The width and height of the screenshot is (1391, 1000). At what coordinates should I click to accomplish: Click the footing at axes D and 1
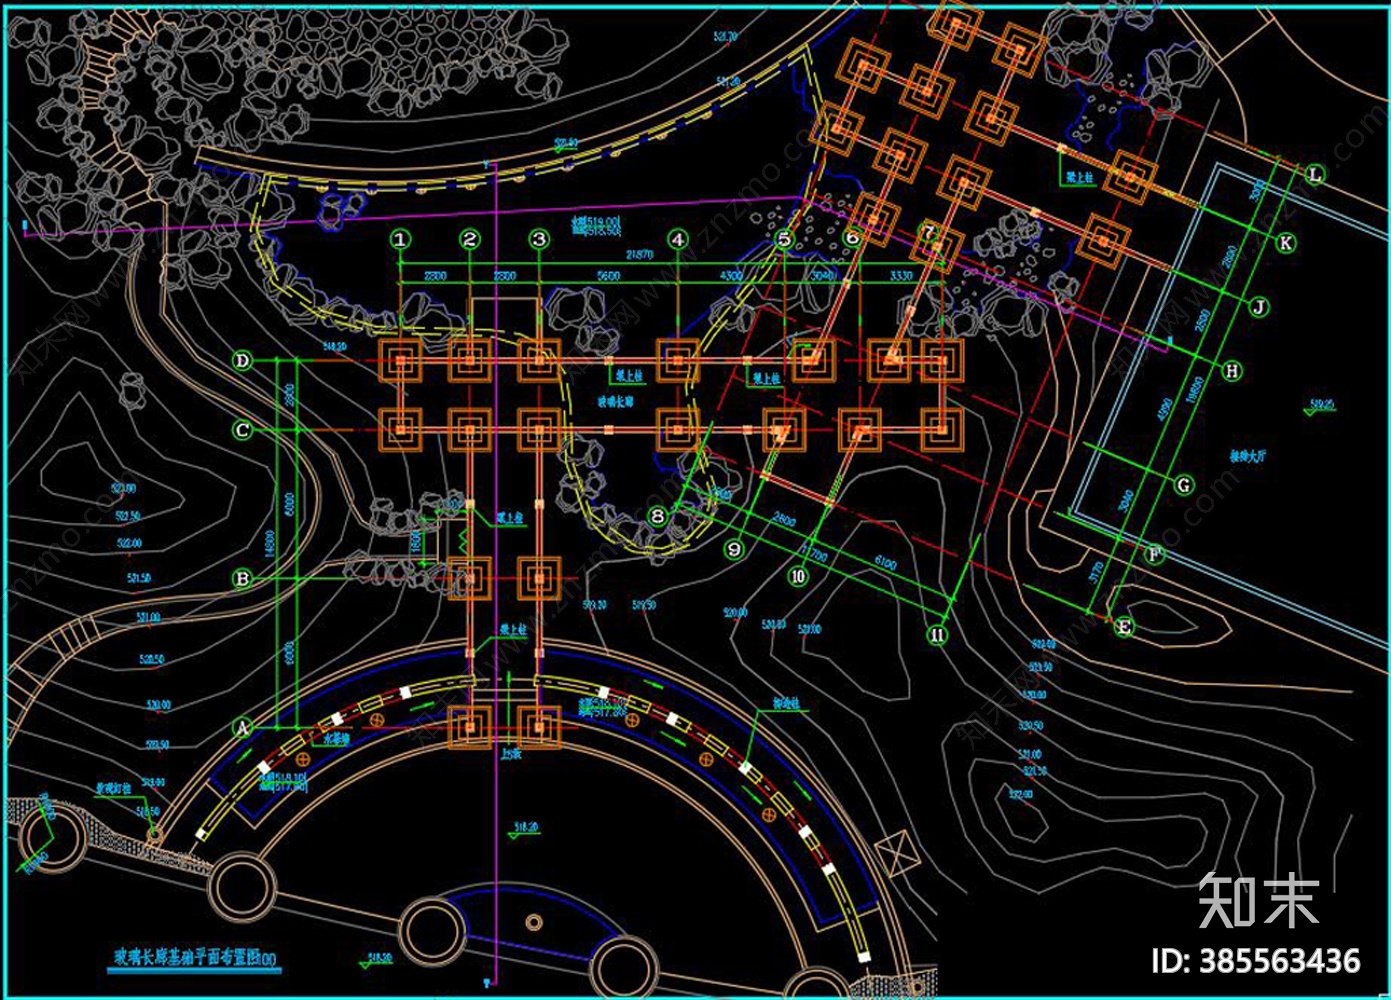(401, 361)
